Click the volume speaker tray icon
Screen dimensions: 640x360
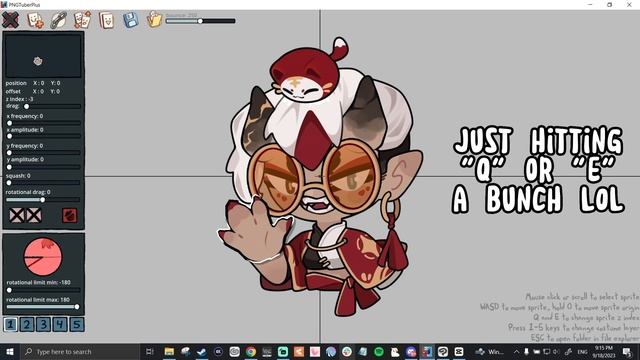(556, 351)
